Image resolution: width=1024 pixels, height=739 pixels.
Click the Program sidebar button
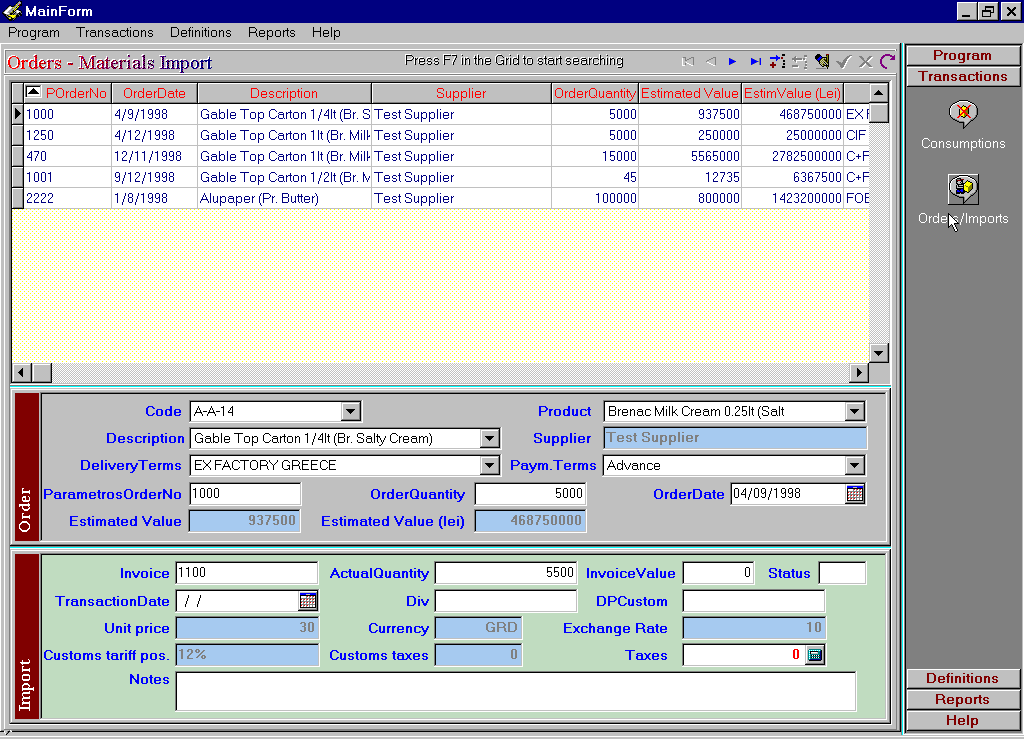(962, 56)
